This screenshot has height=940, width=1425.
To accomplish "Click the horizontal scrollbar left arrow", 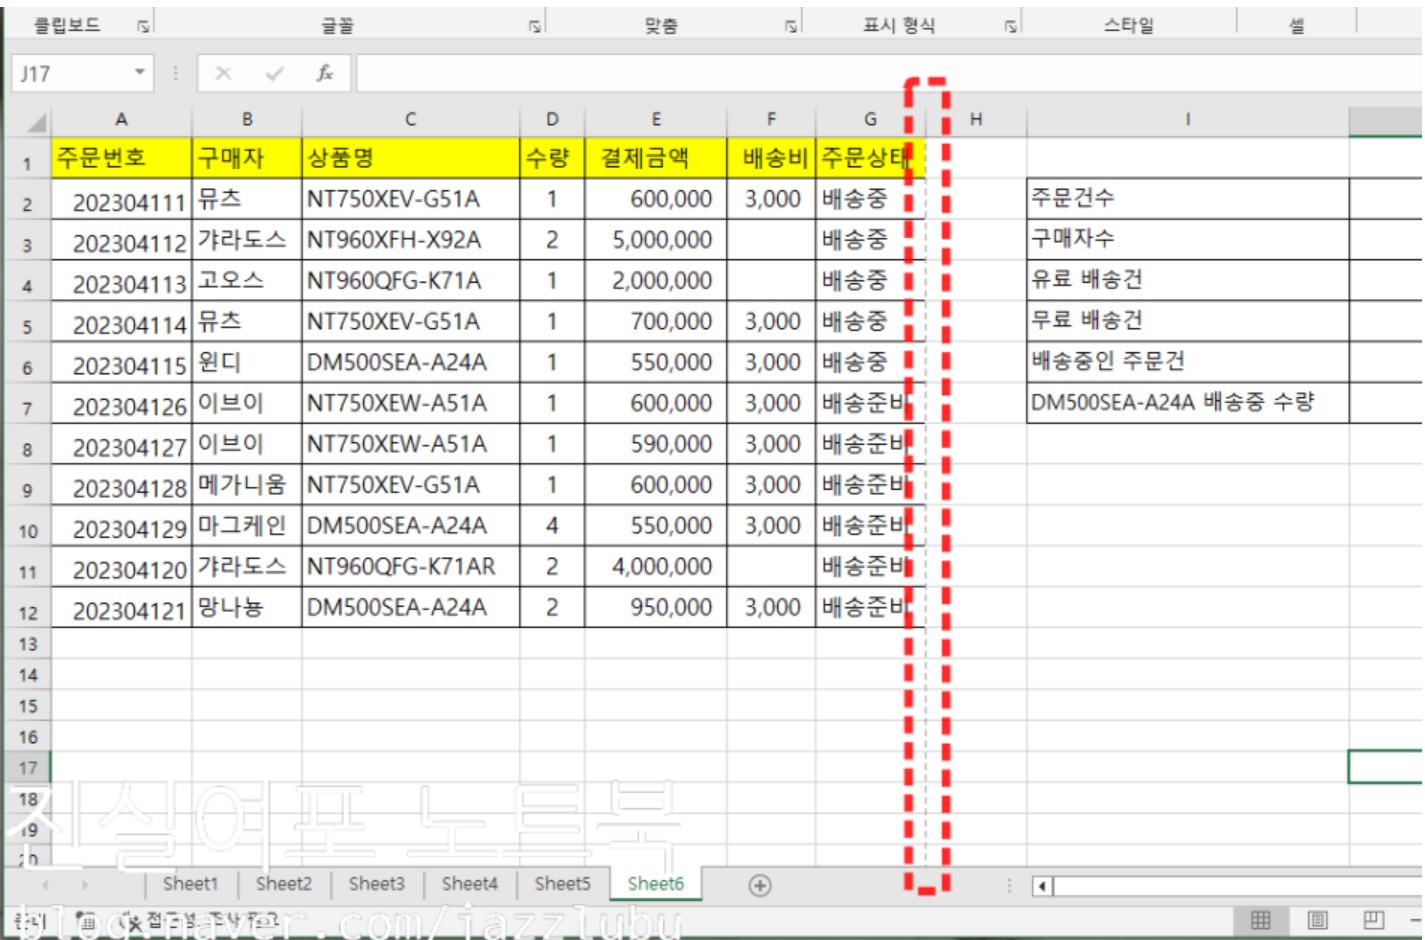I will (1043, 886).
